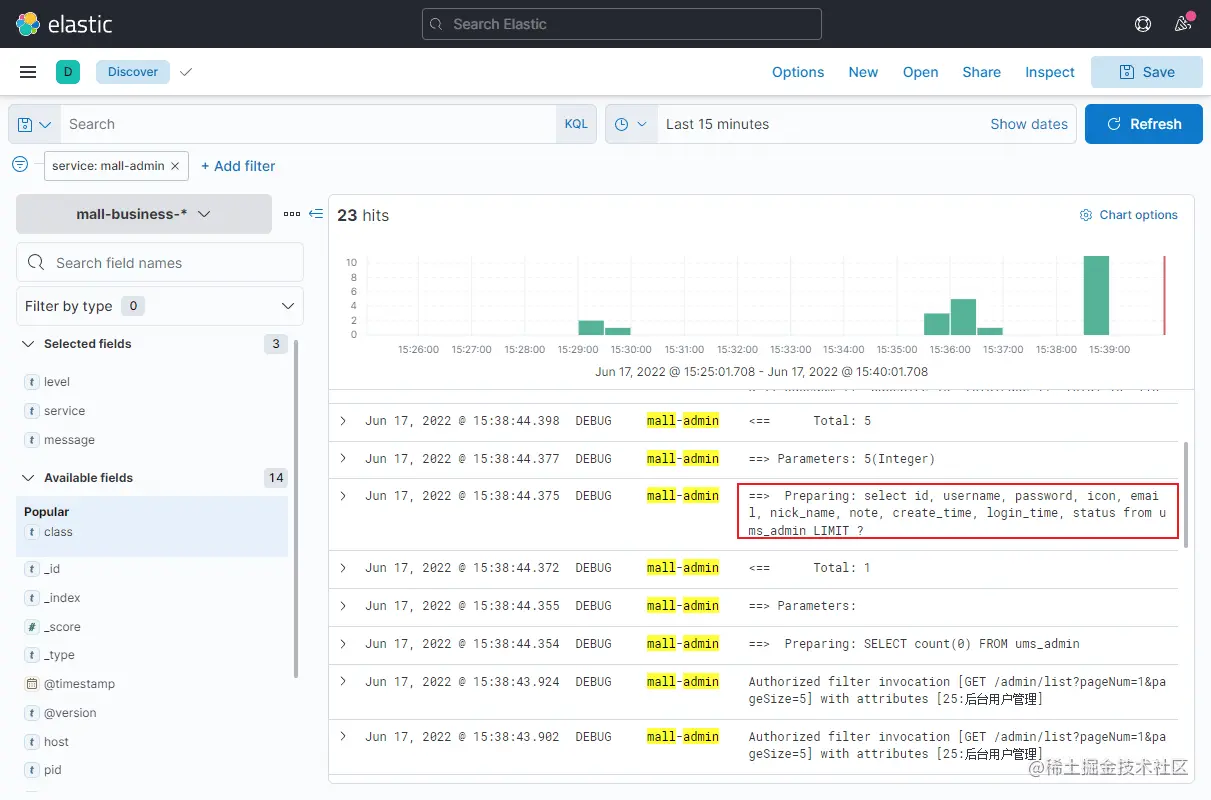Click Open in the top menu
Viewport: 1211px width, 800px height.
click(920, 72)
